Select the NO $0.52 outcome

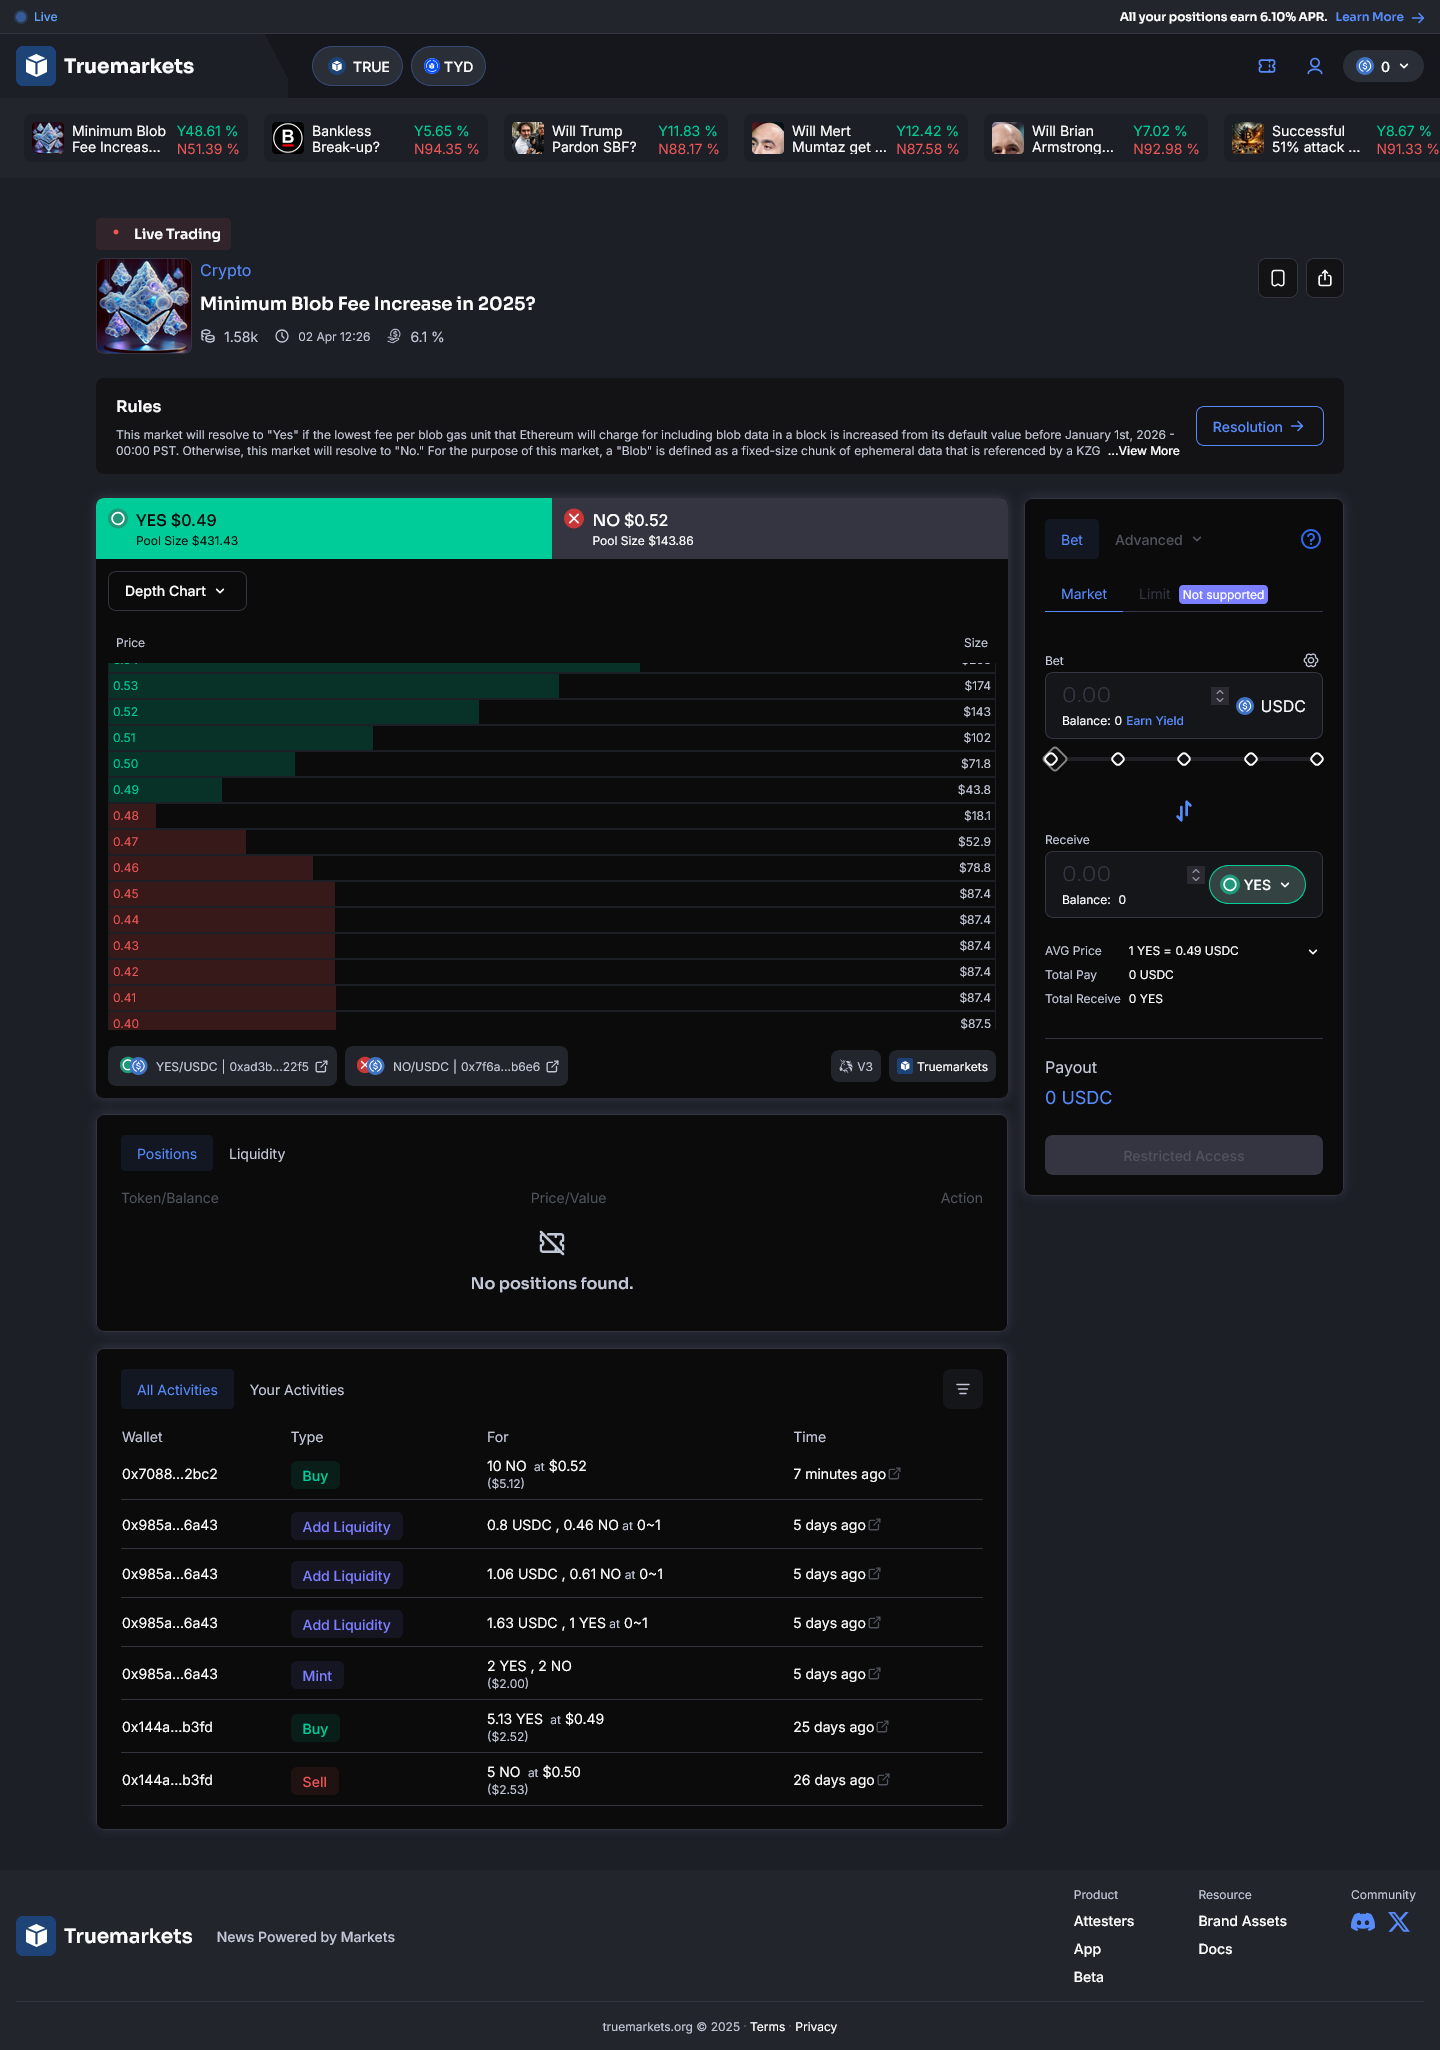coord(780,529)
